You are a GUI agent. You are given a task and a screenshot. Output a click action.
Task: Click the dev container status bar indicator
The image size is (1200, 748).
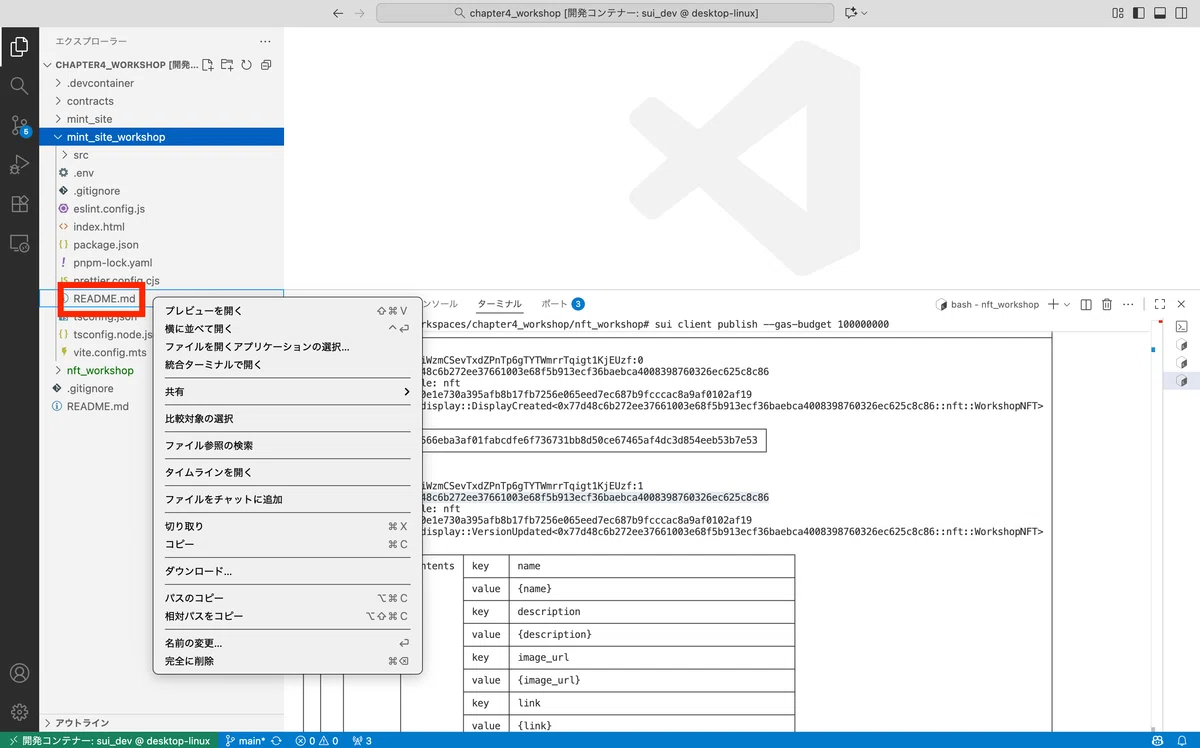[x=109, y=741]
